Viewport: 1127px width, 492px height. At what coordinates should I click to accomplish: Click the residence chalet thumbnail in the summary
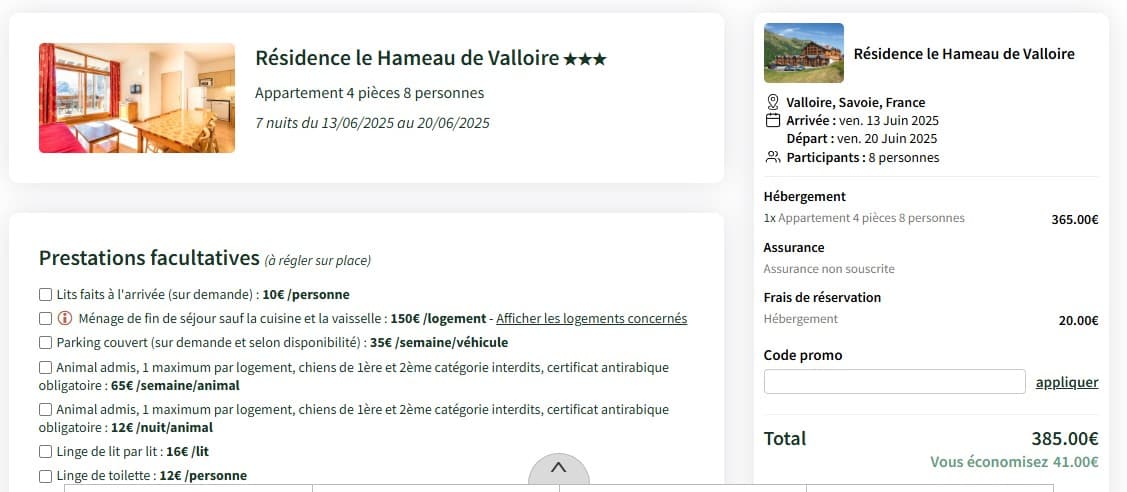(x=803, y=53)
